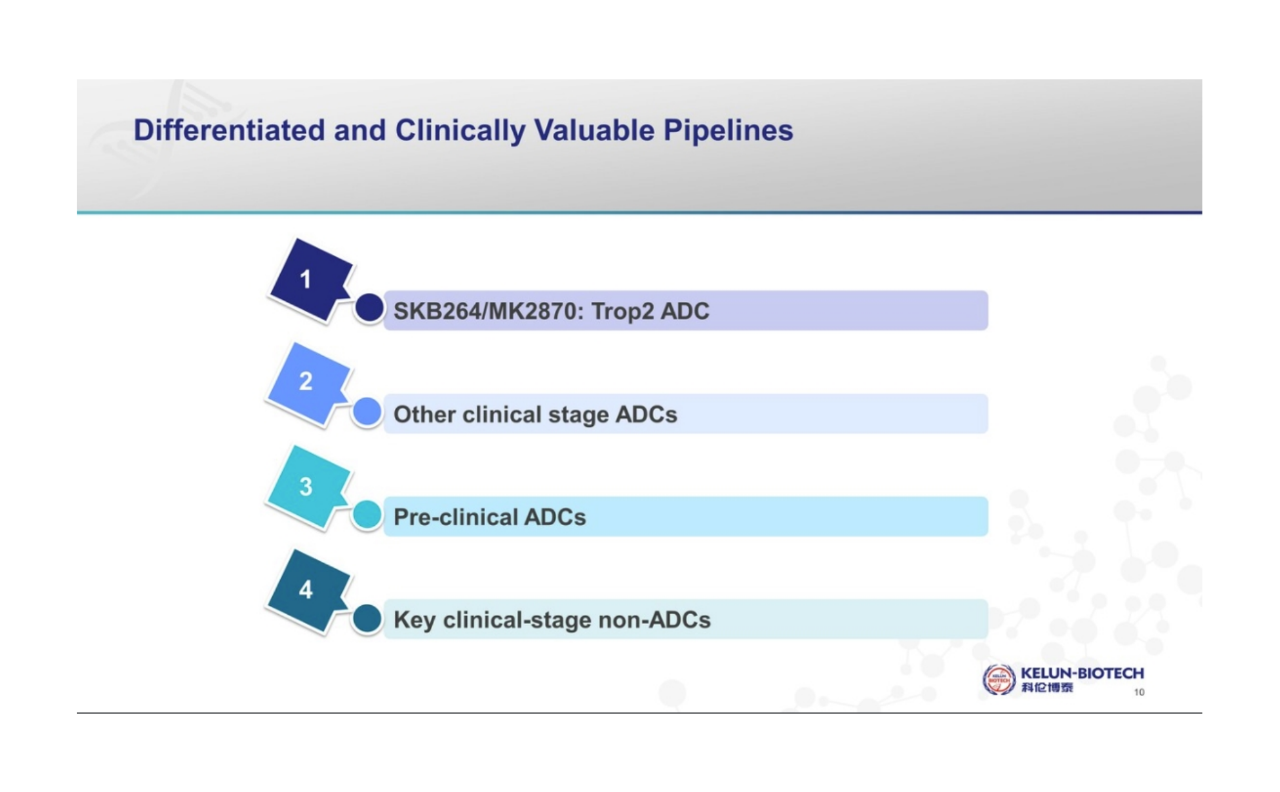Screen dimensions: 1280x792
Task: Open the Key clinical-stage non-ADCs bar
Action: click(686, 620)
